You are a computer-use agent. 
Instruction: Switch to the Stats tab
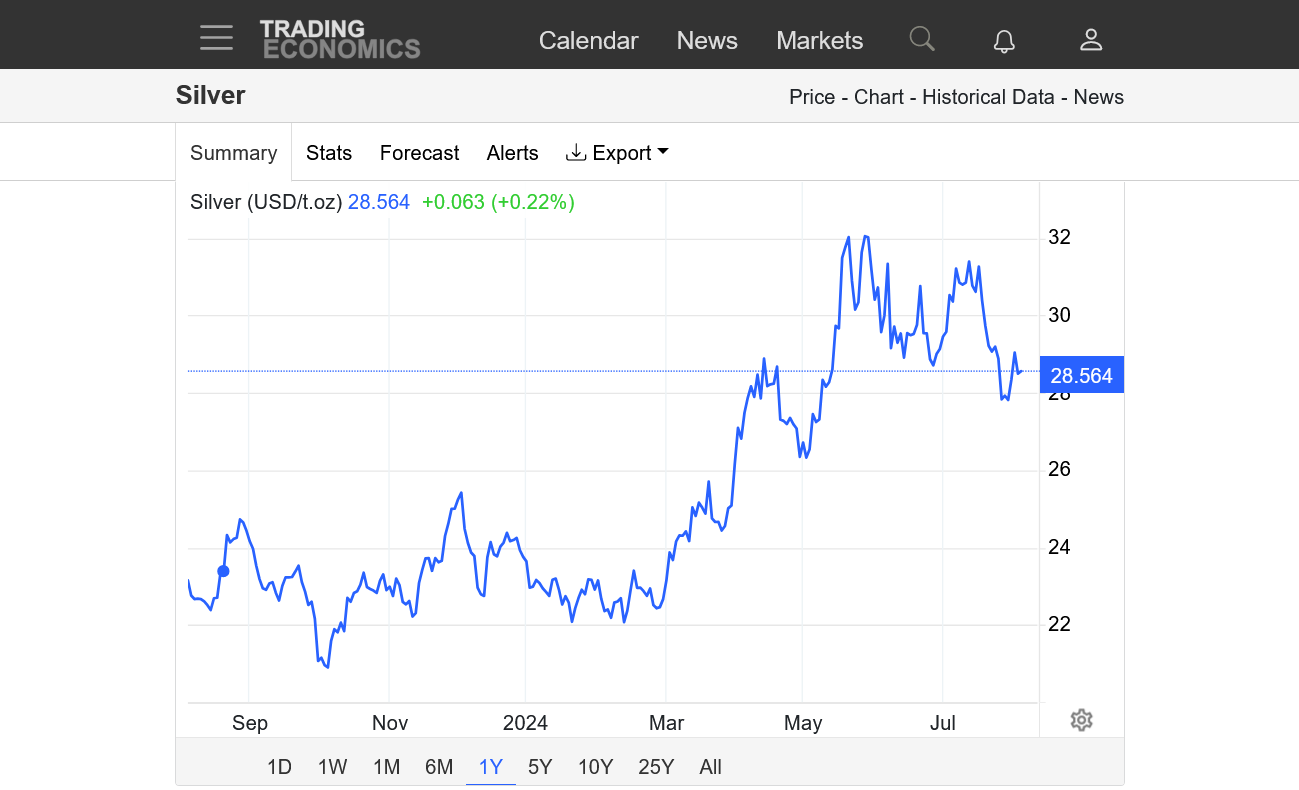[329, 153]
